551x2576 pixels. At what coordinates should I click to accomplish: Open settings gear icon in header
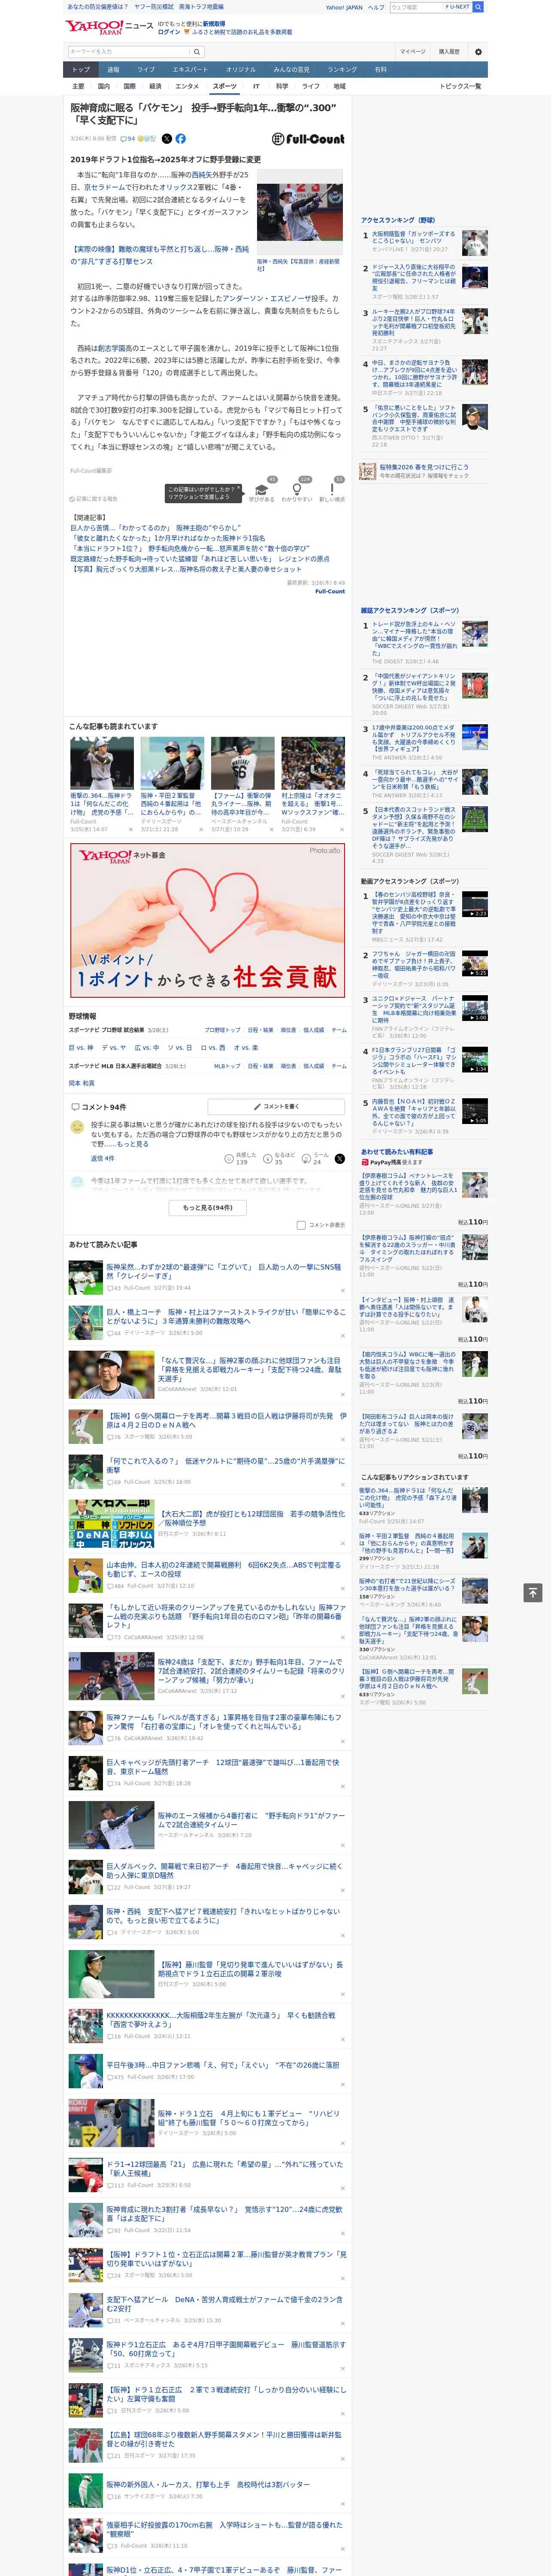coord(478,51)
